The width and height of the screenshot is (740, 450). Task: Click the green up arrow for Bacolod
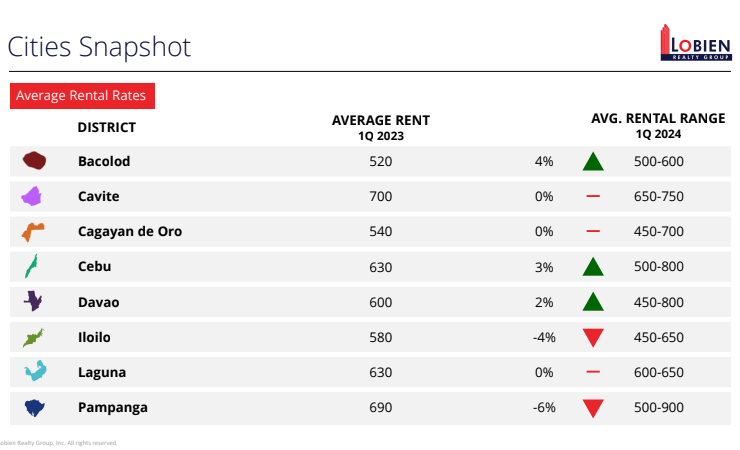tap(593, 161)
